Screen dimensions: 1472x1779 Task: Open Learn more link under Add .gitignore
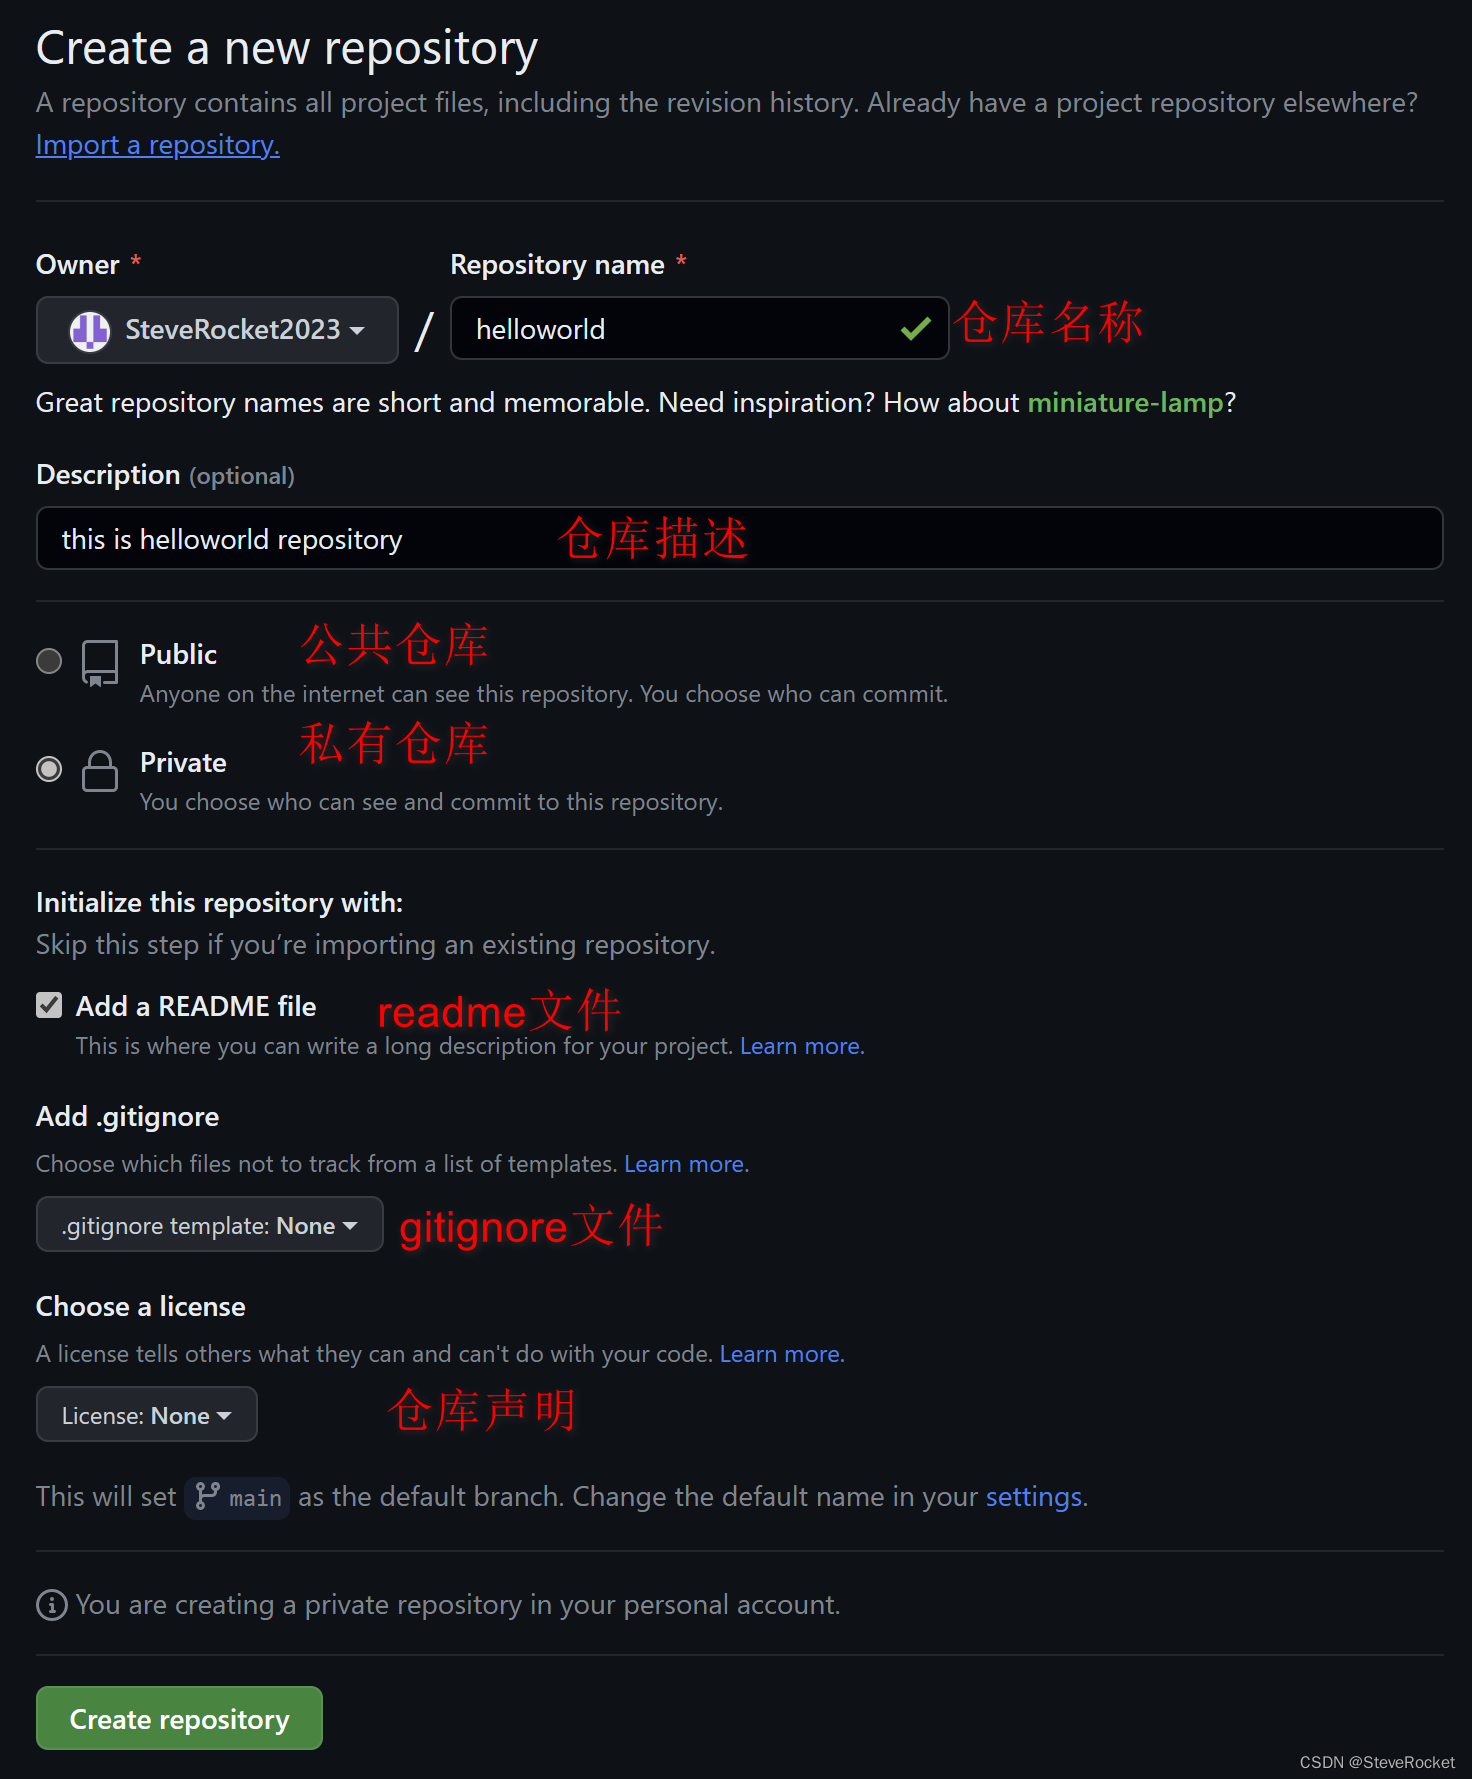pyautogui.click(x=686, y=1164)
